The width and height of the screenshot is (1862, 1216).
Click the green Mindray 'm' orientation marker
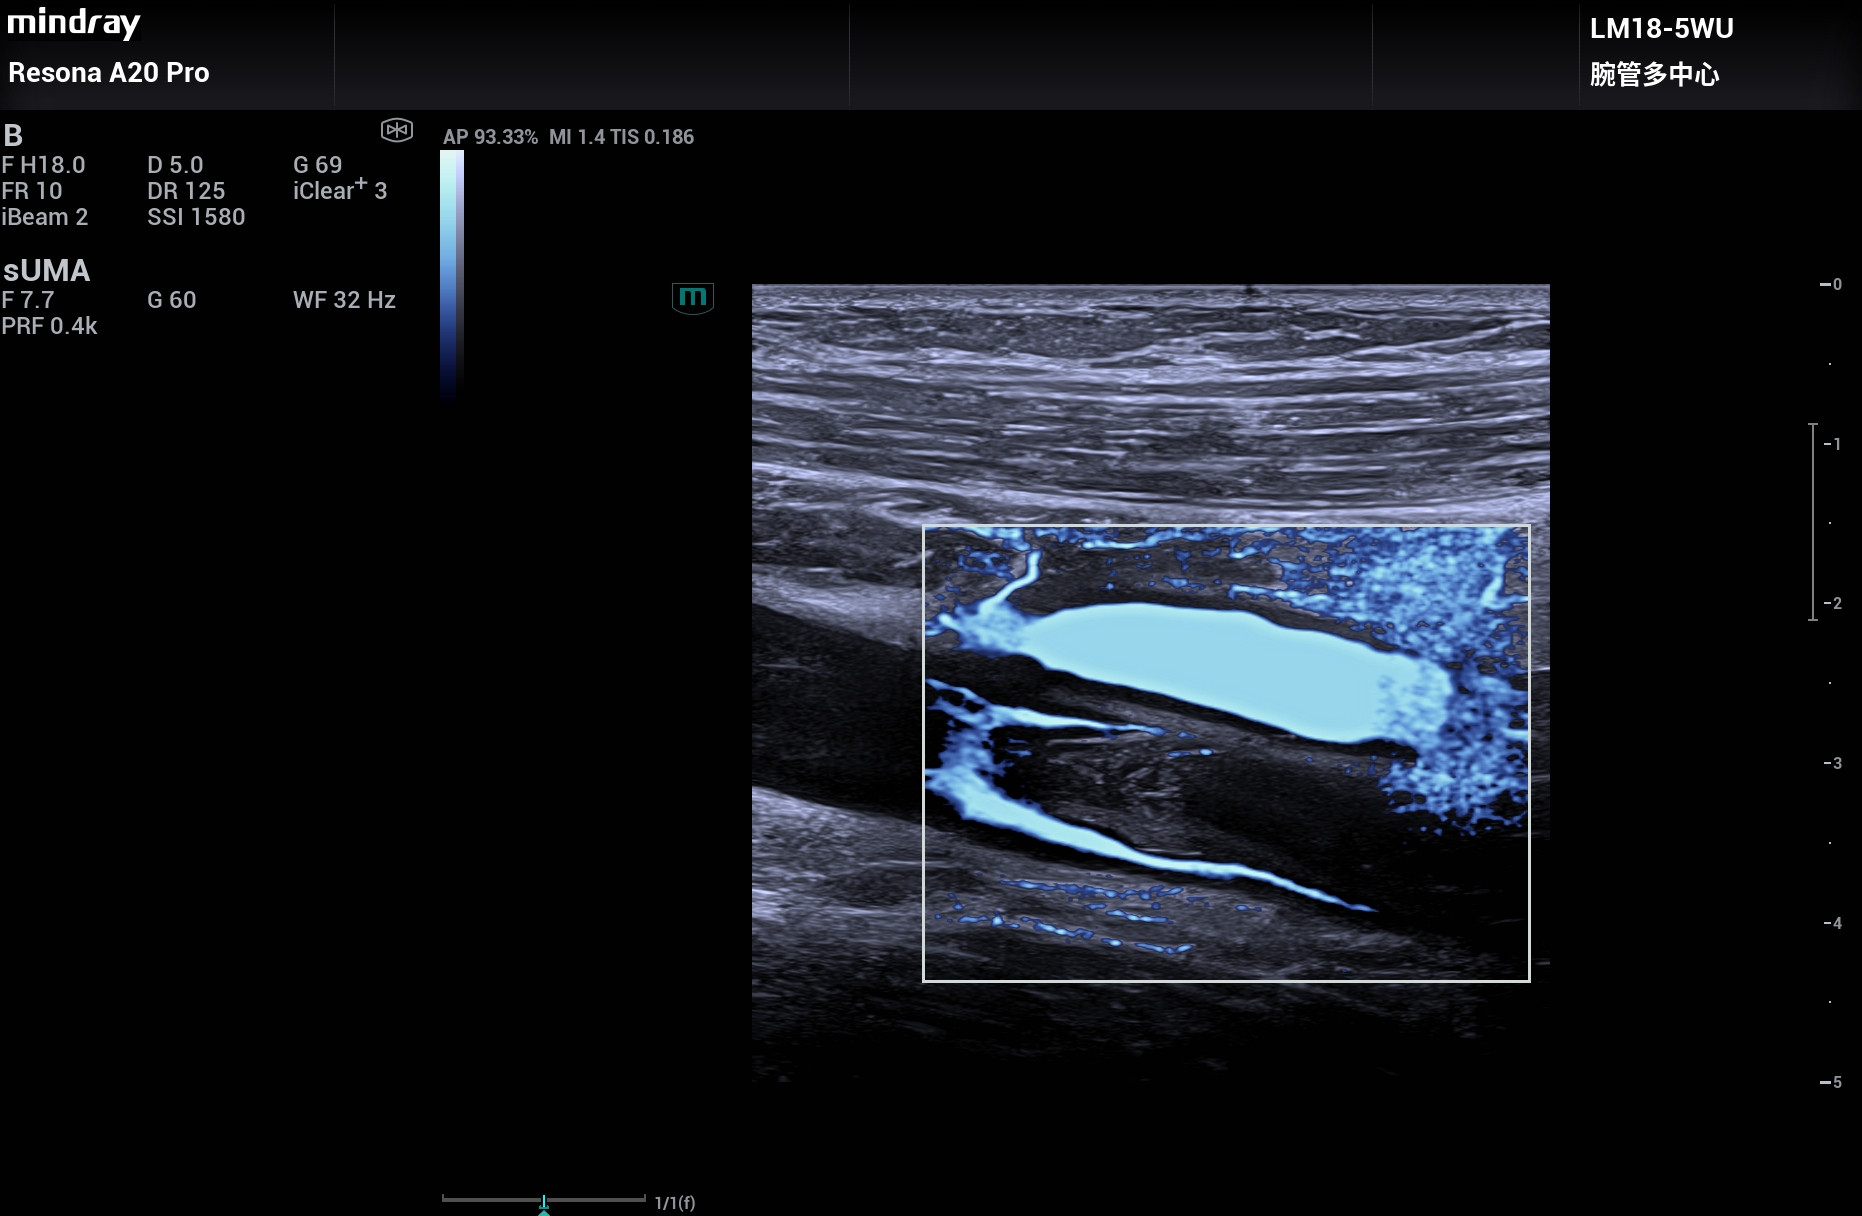click(x=692, y=297)
